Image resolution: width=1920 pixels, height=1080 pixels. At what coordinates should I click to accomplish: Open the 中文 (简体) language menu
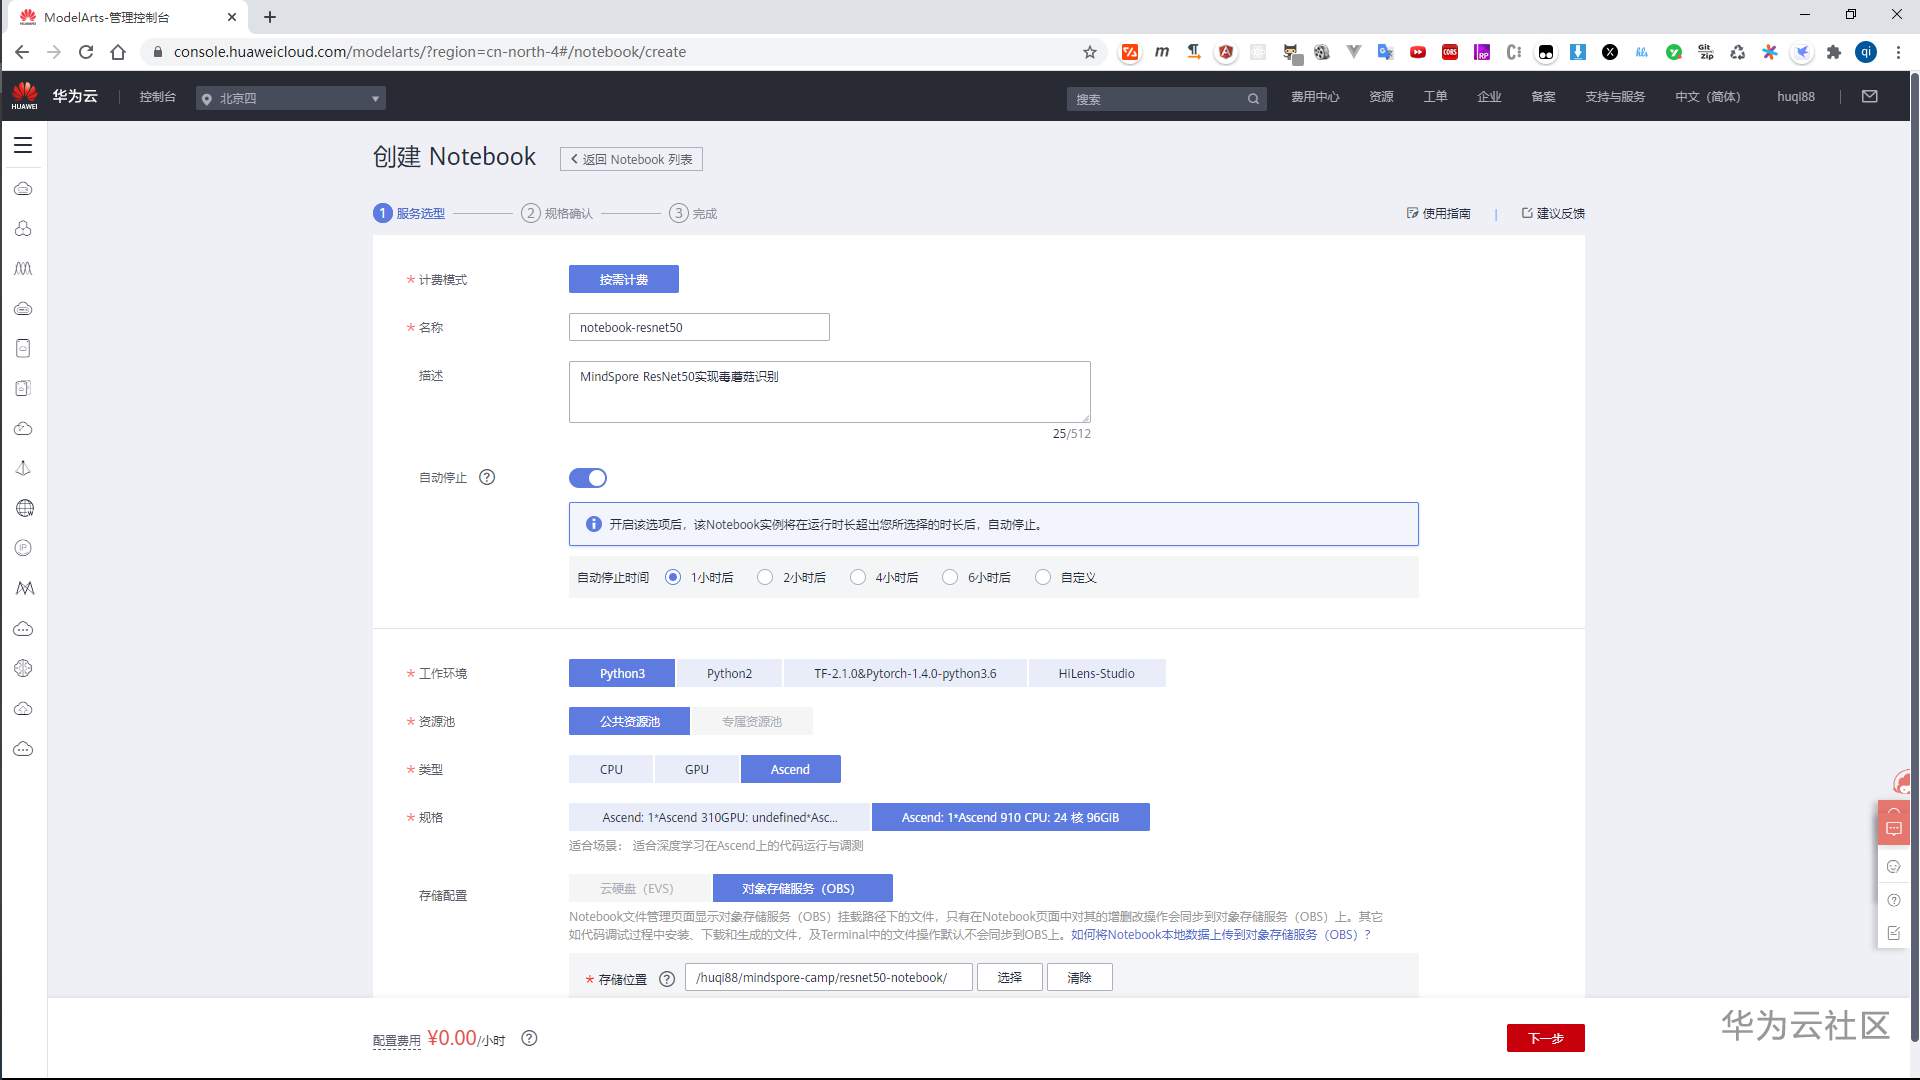[x=1707, y=97]
